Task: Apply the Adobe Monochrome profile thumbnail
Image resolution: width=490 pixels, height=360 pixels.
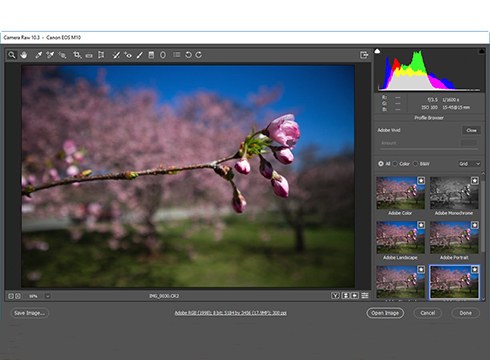Action: 454,193
